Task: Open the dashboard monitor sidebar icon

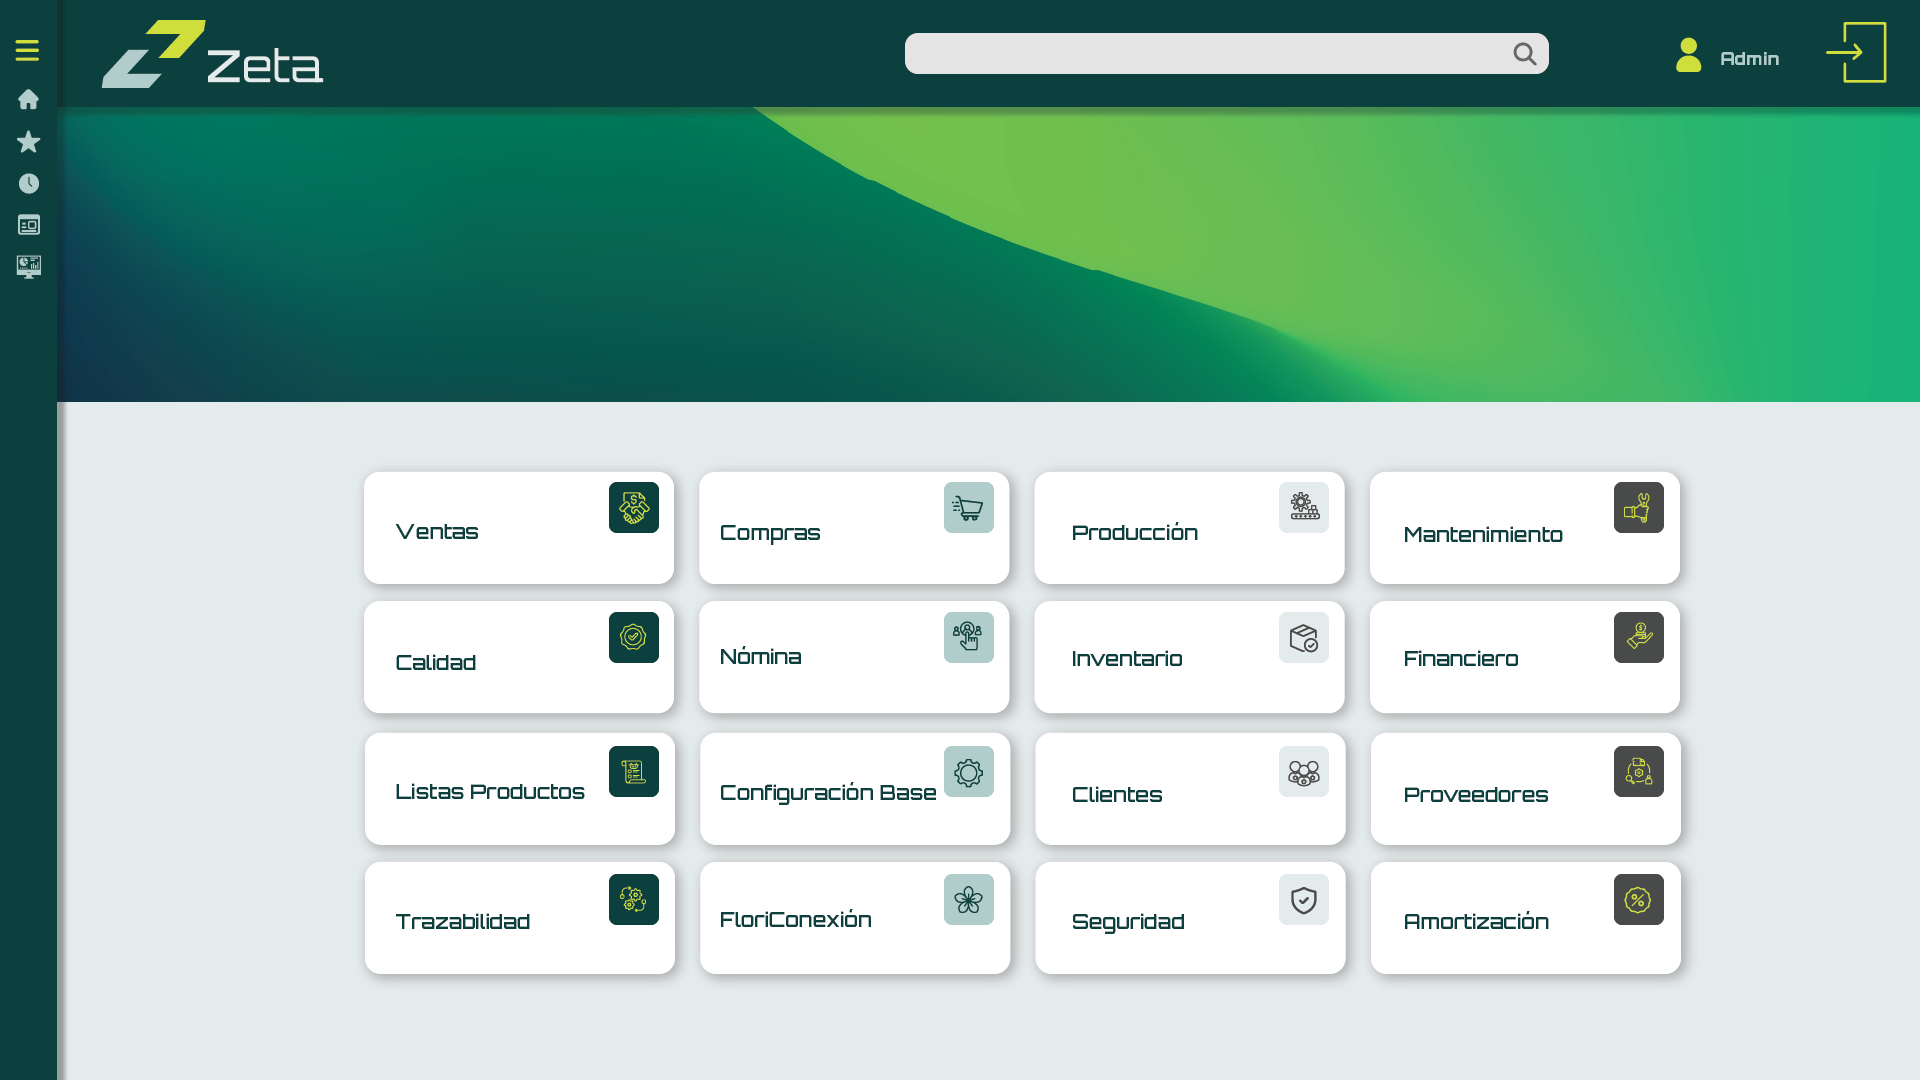Action: (x=28, y=267)
